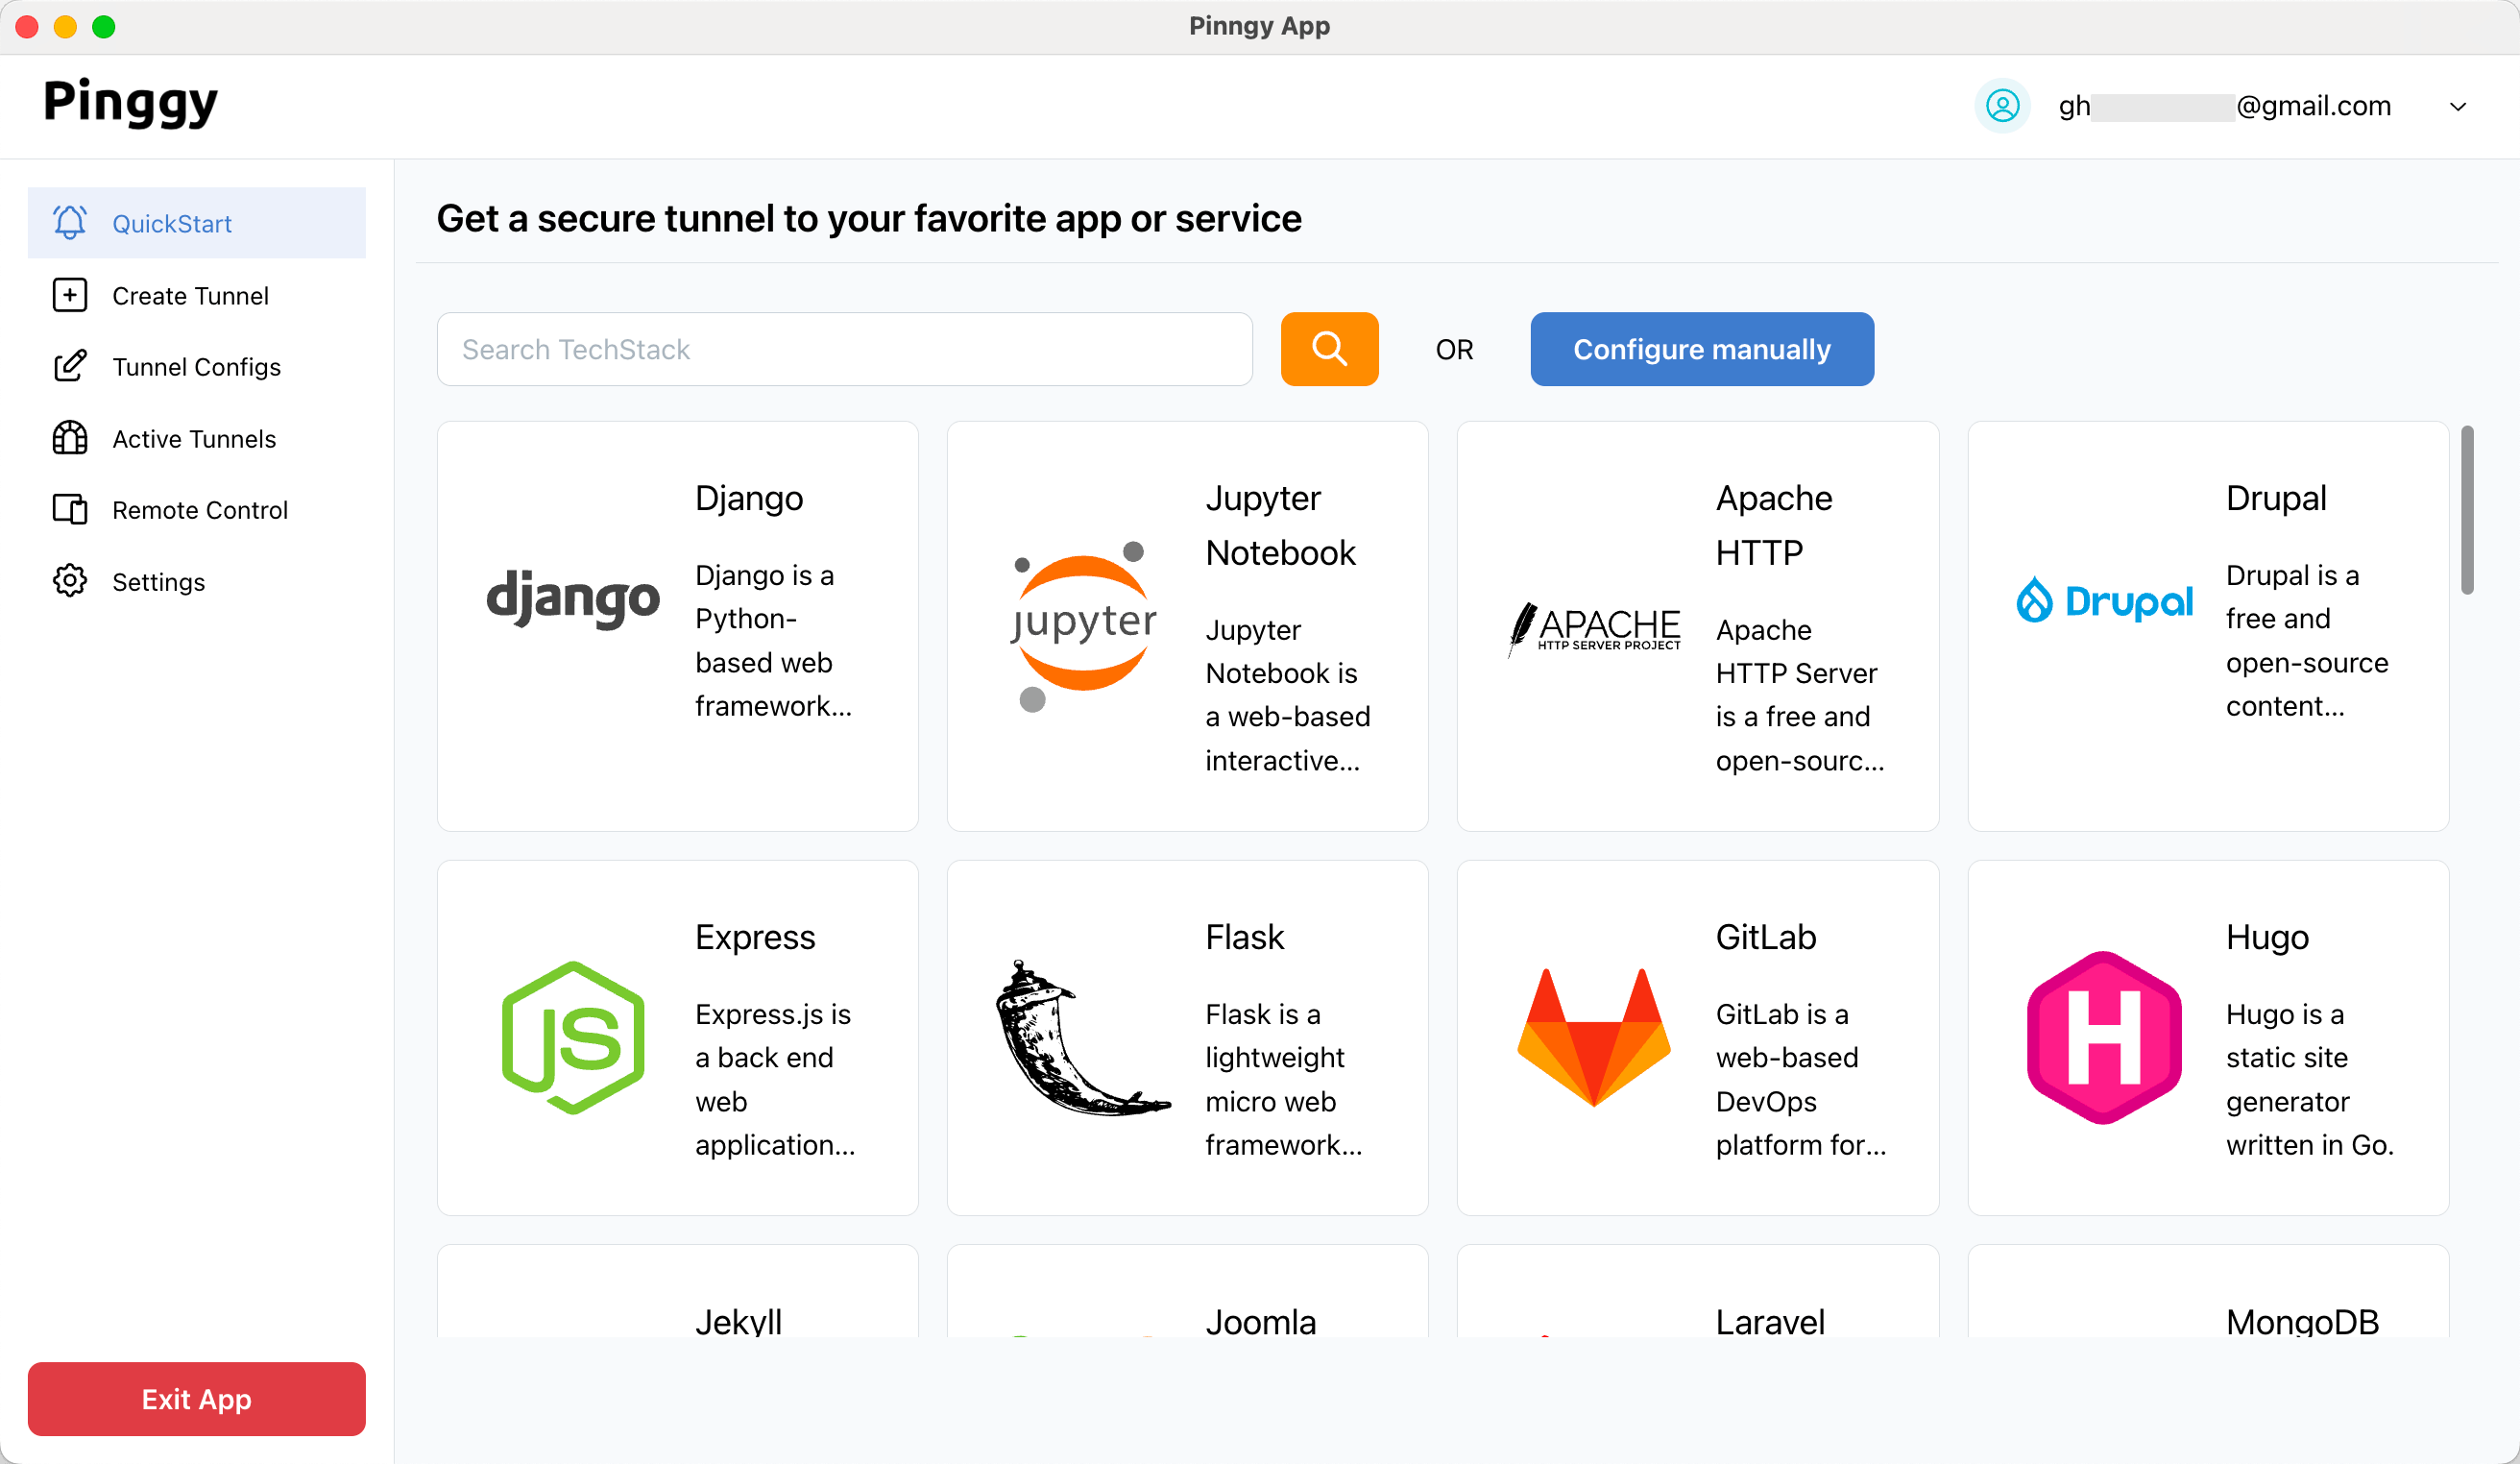Click the Active Tunnels tunnel icon
The image size is (2520, 1464).
click(x=70, y=438)
